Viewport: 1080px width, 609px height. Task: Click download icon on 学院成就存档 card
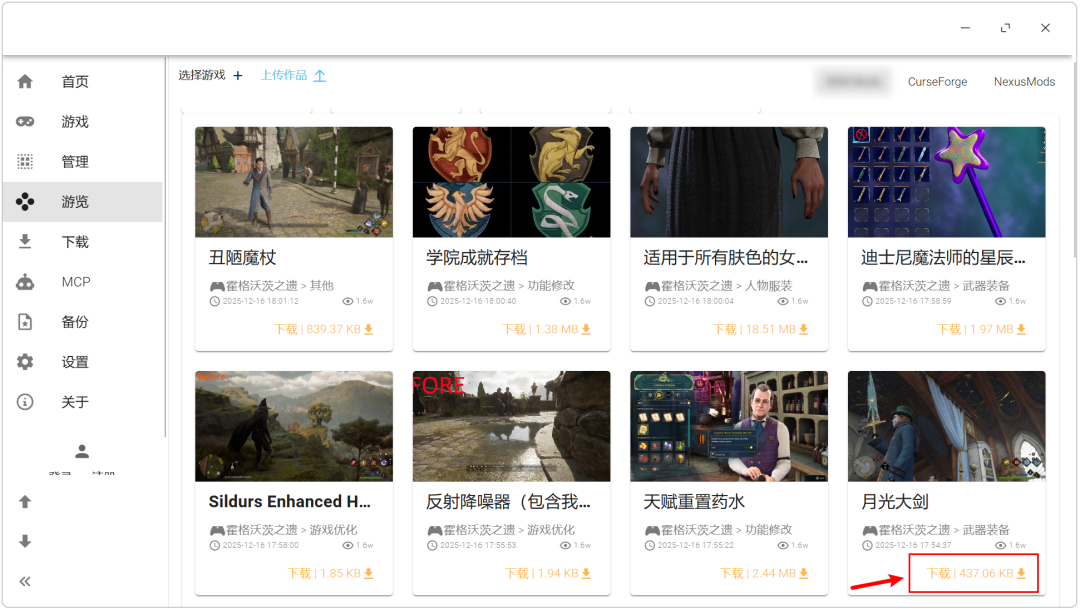tap(586, 329)
